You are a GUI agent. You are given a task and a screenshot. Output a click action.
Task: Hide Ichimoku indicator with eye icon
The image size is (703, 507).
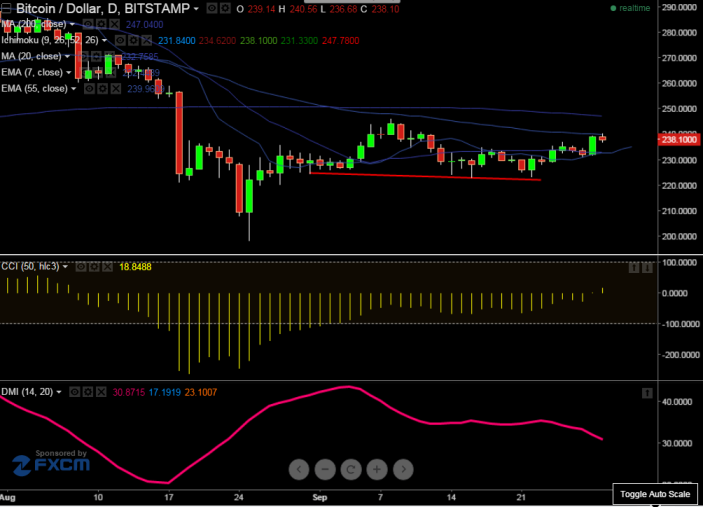click(x=120, y=40)
